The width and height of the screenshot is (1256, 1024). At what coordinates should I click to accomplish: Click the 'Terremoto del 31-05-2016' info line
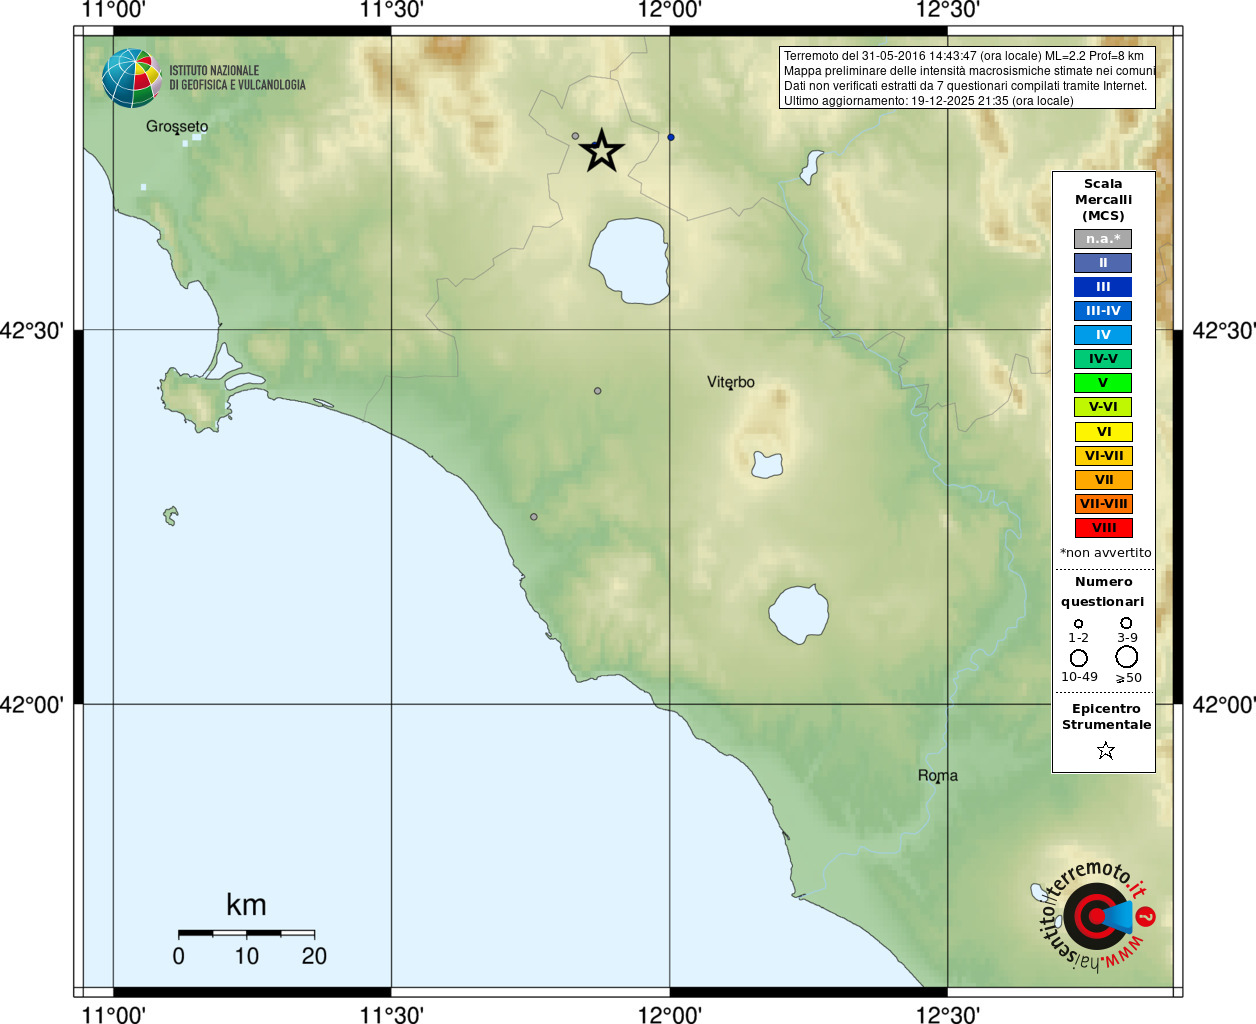964,56
